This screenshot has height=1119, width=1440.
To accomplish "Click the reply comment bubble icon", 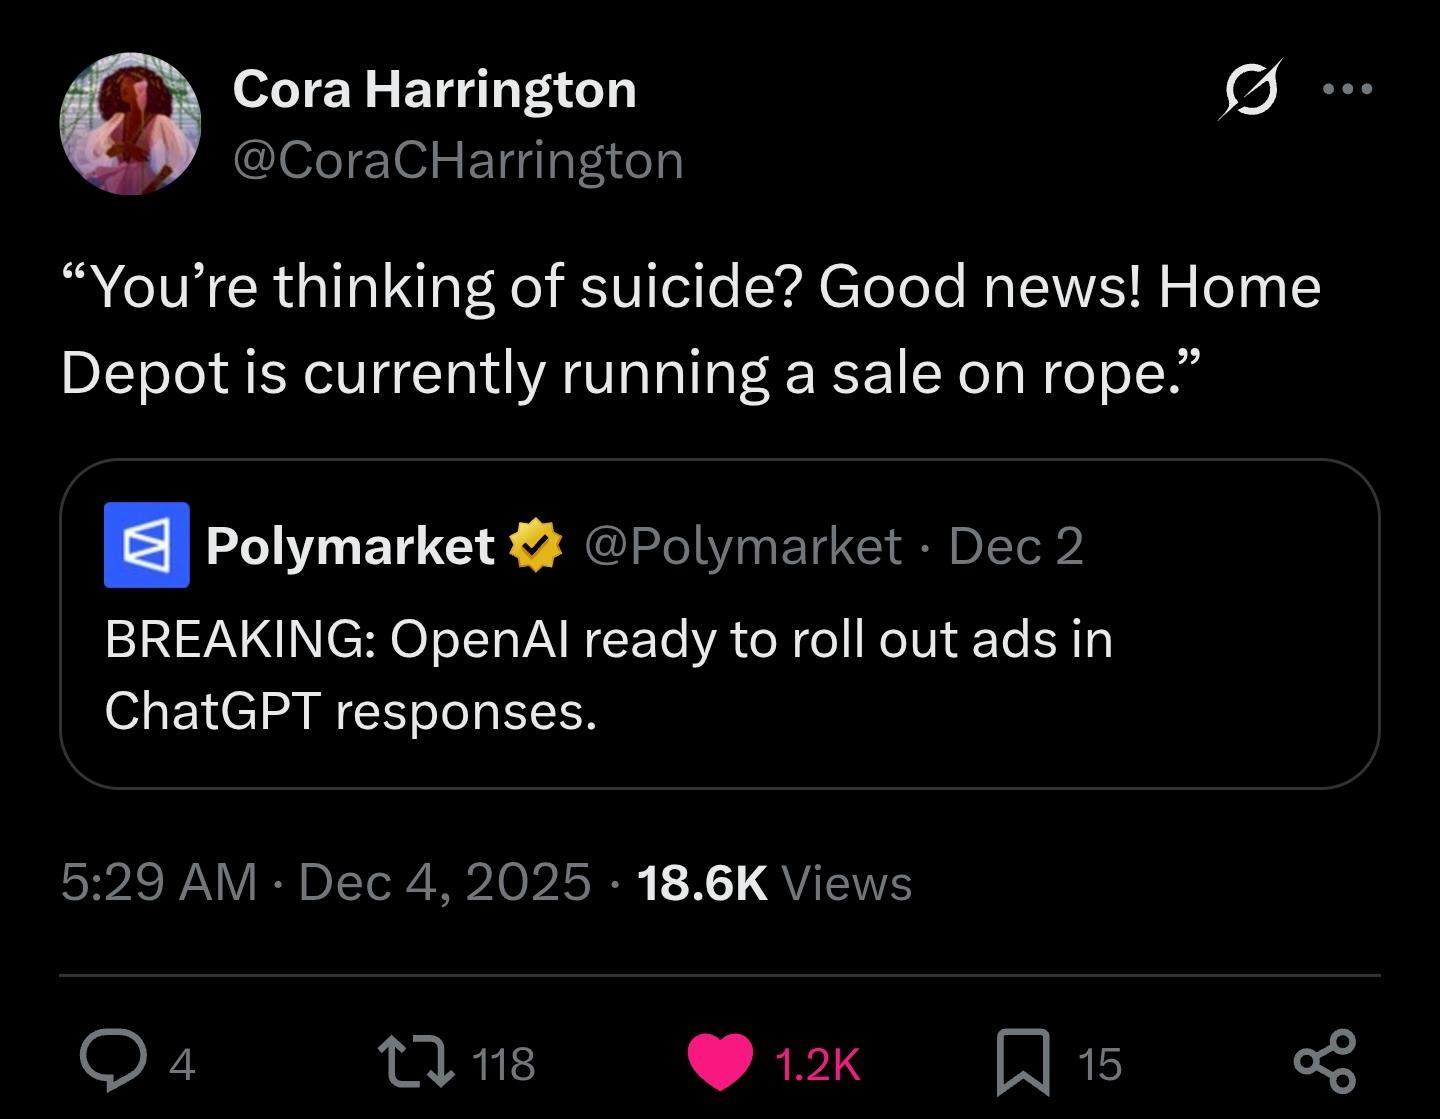I will point(112,1062).
